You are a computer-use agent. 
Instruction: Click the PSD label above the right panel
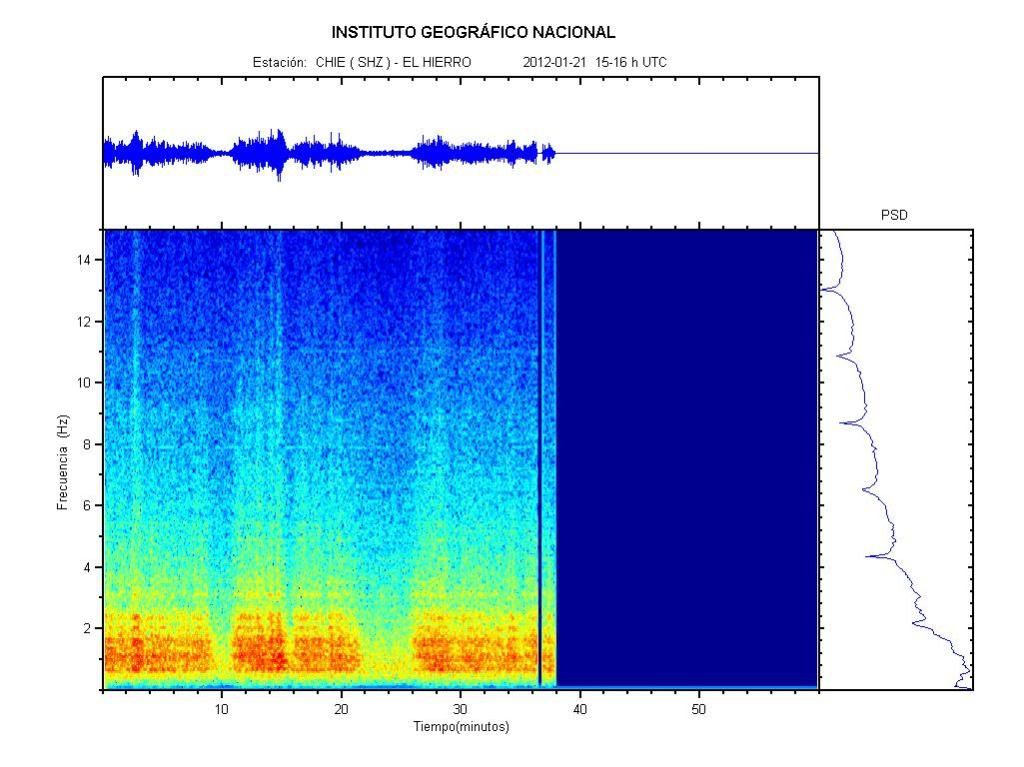click(894, 215)
